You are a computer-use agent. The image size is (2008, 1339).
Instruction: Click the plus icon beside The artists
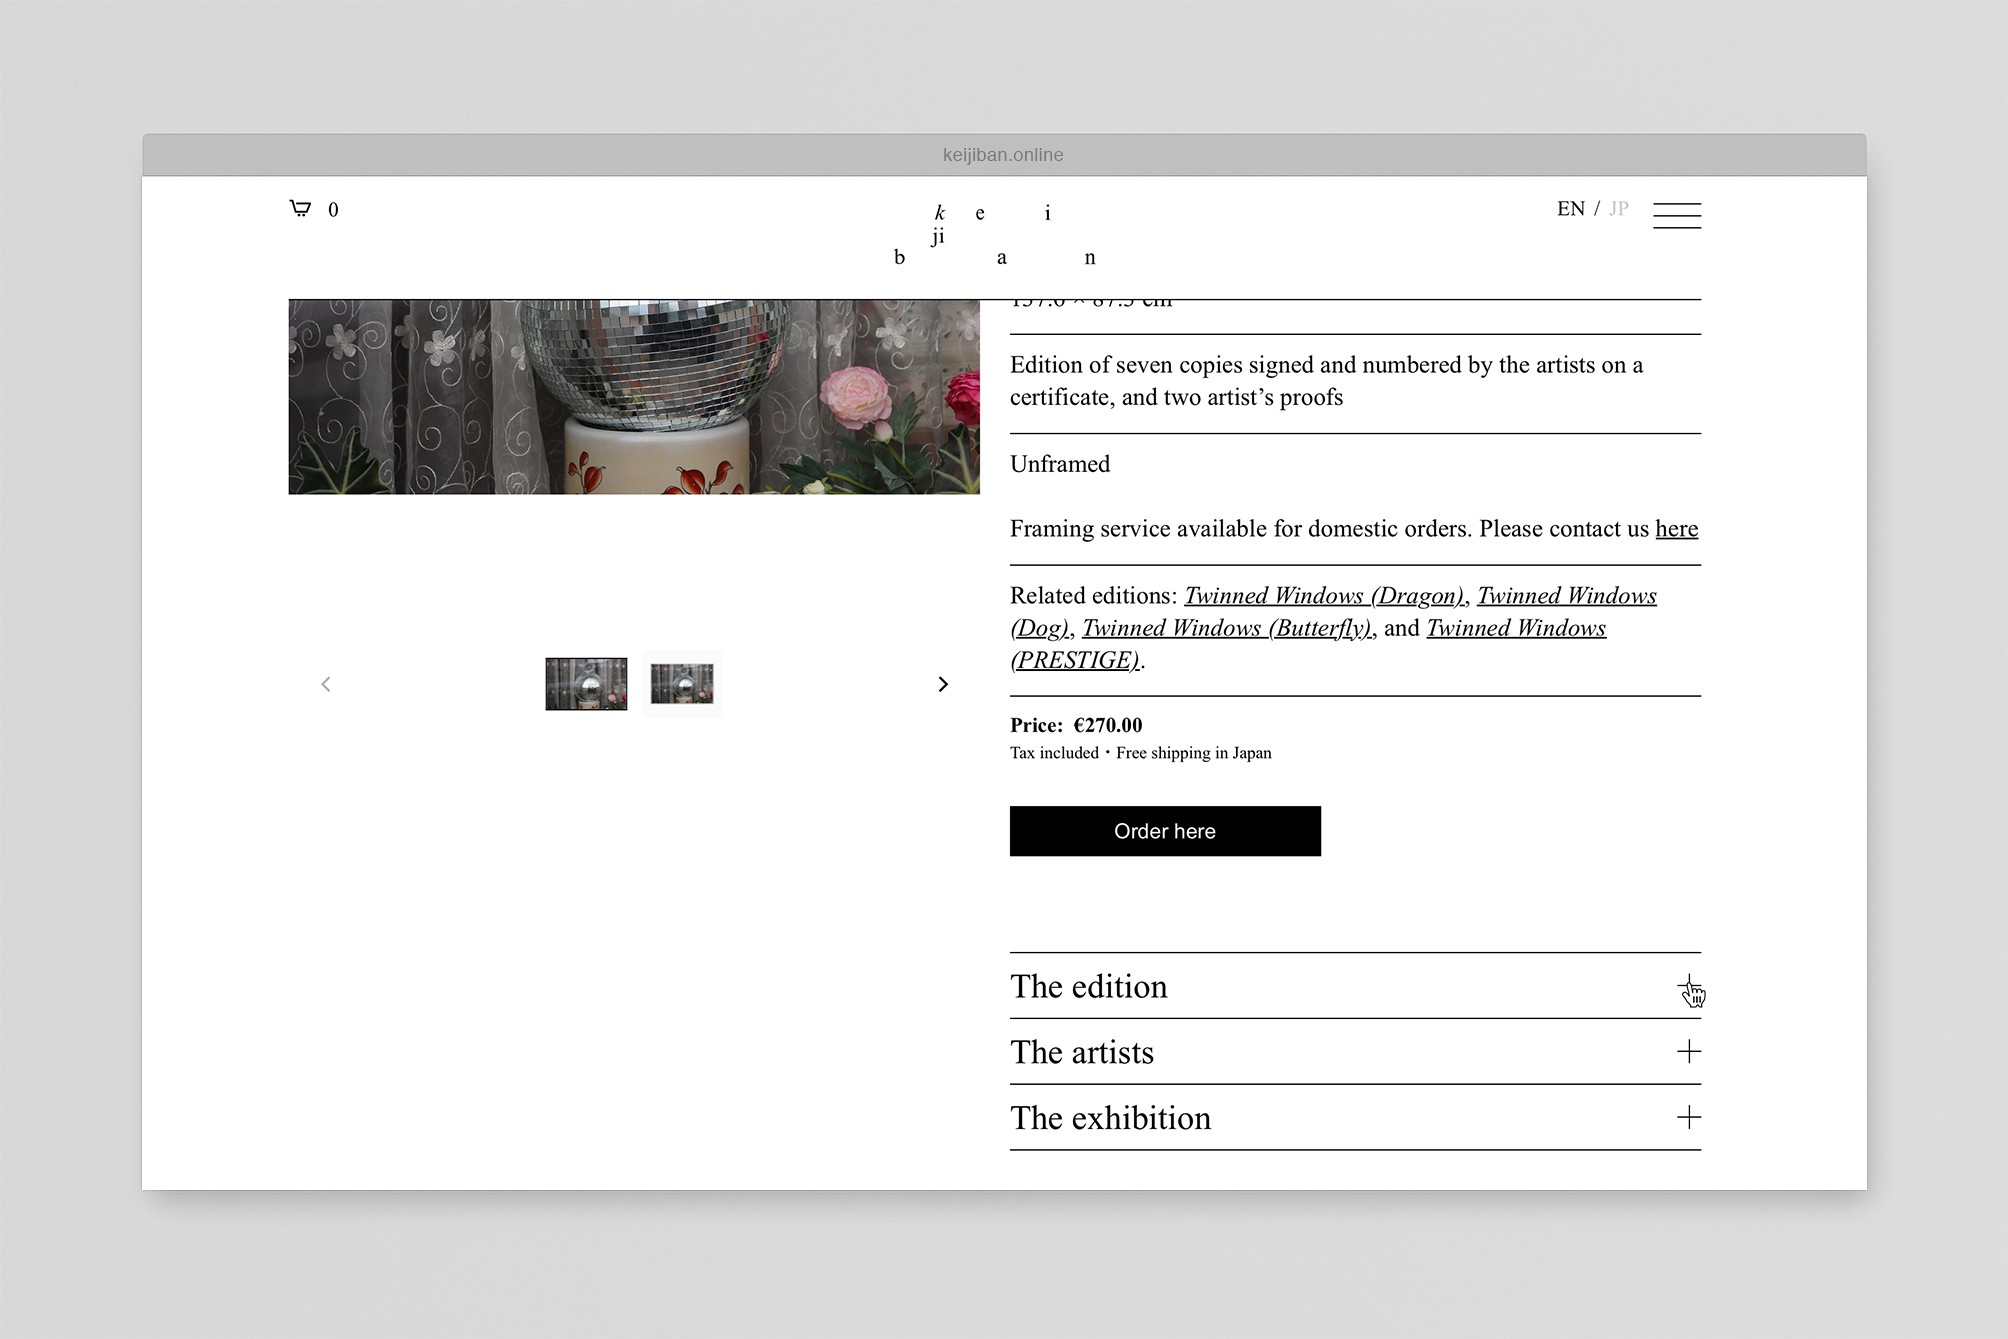tap(1689, 1052)
